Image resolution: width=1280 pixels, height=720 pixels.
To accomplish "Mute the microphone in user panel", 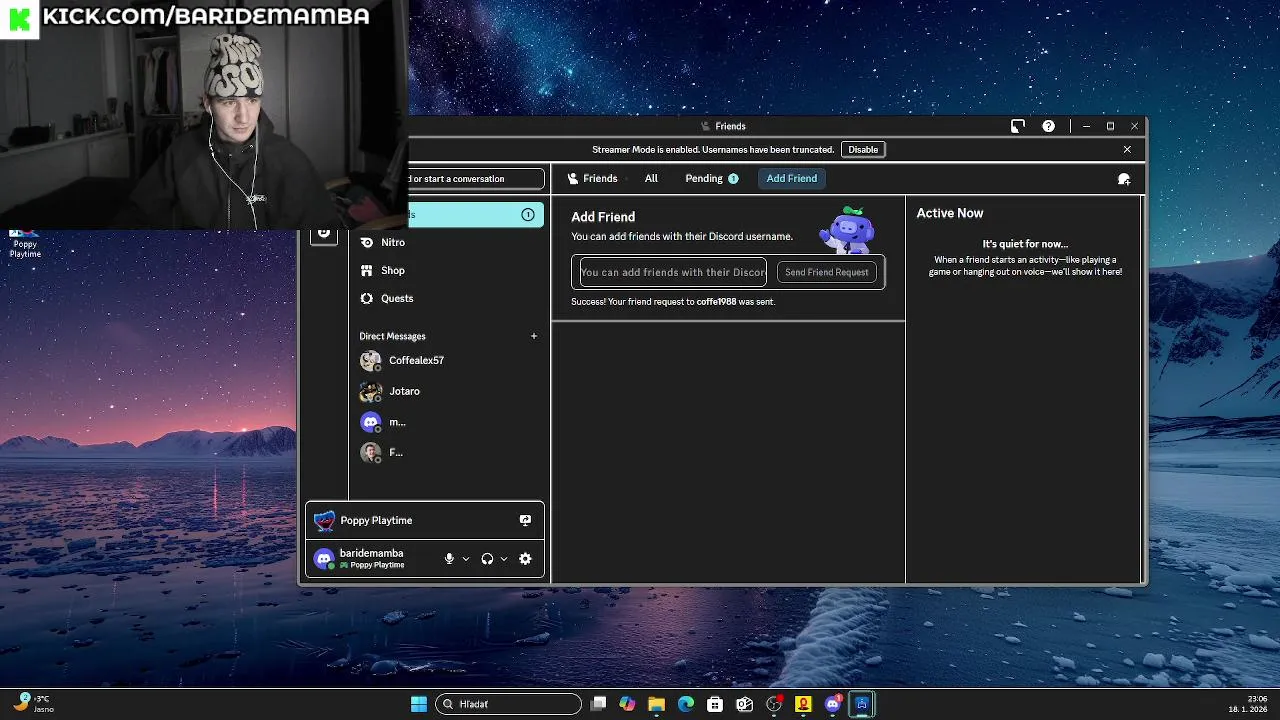I will pos(449,559).
